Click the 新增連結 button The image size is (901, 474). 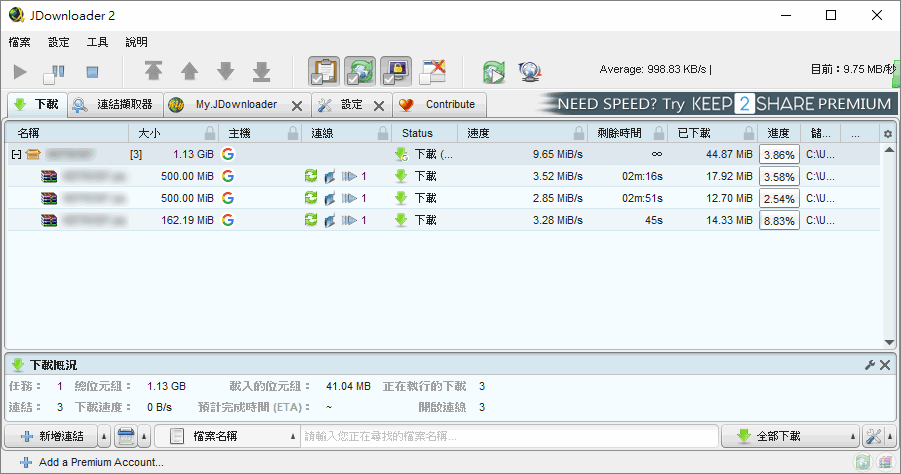tap(52, 437)
